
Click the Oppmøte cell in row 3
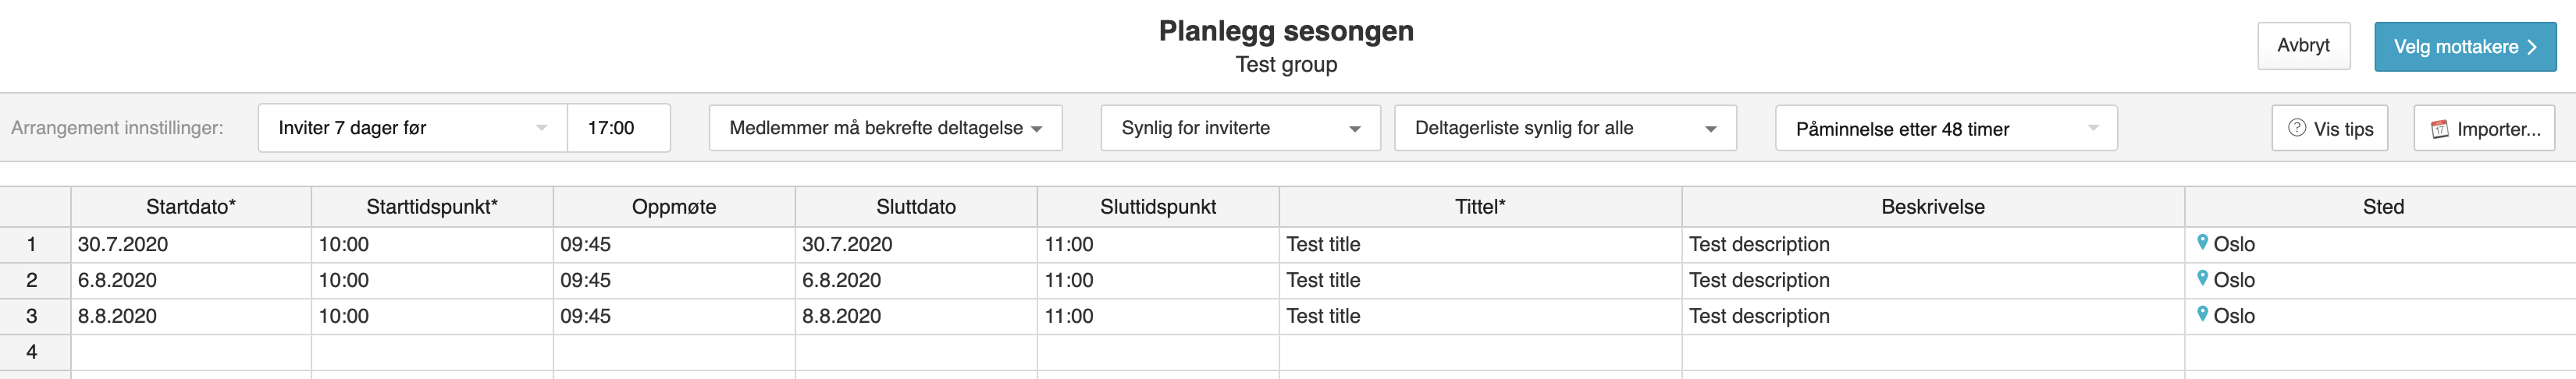(x=674, y=316)
